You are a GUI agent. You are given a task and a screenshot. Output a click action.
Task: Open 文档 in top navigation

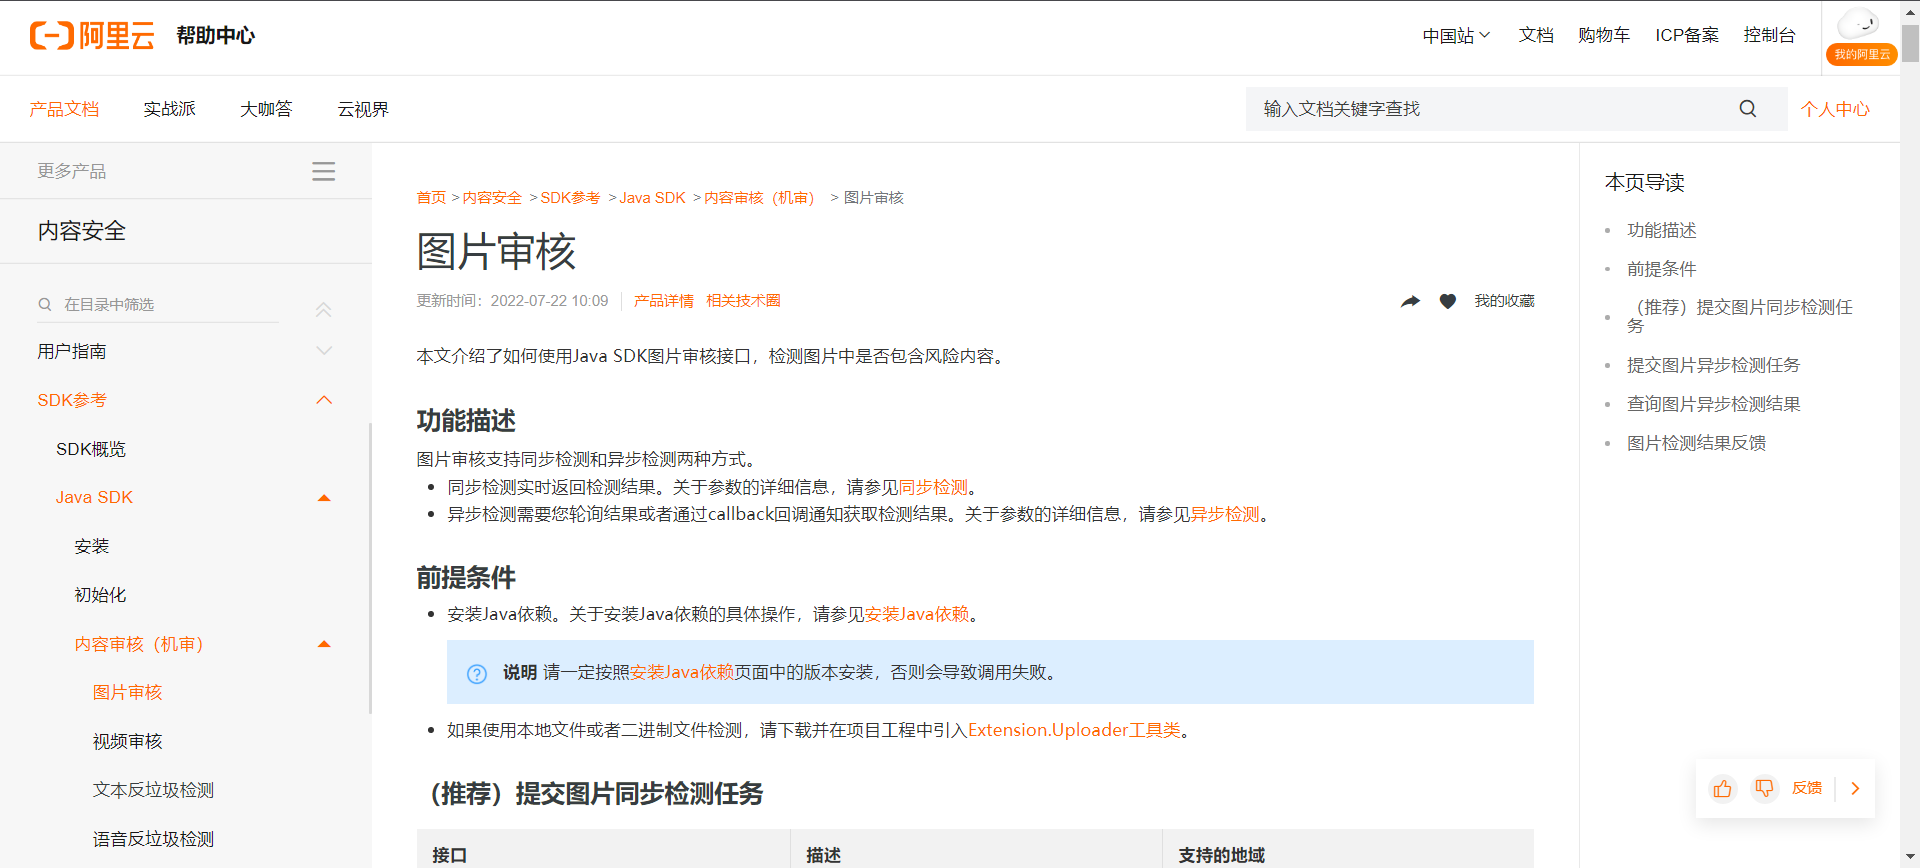point(1536,35)
